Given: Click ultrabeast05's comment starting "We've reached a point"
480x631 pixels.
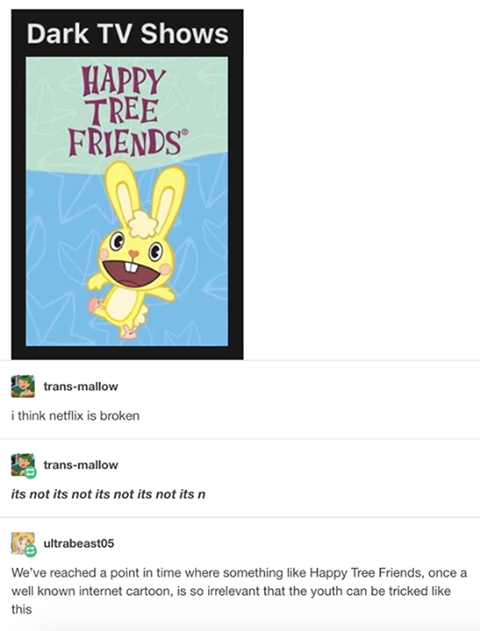Looking at the screenshot, I should point(239,591).
